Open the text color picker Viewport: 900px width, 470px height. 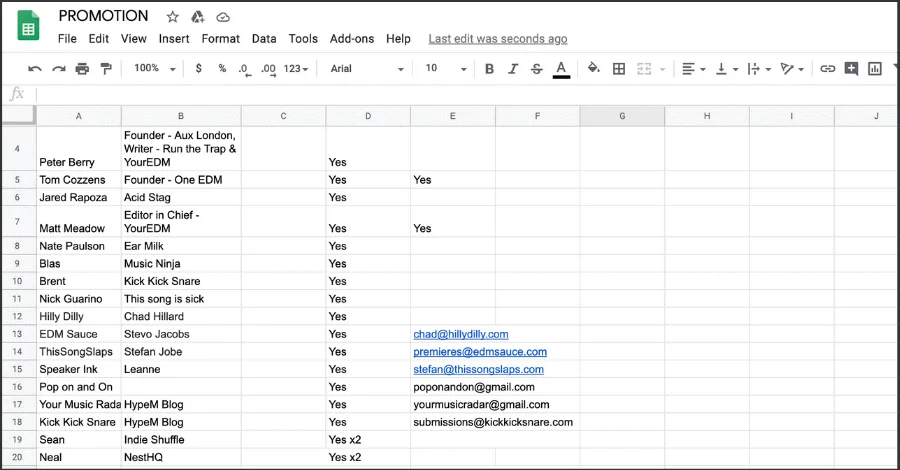[x=561, y=69]
